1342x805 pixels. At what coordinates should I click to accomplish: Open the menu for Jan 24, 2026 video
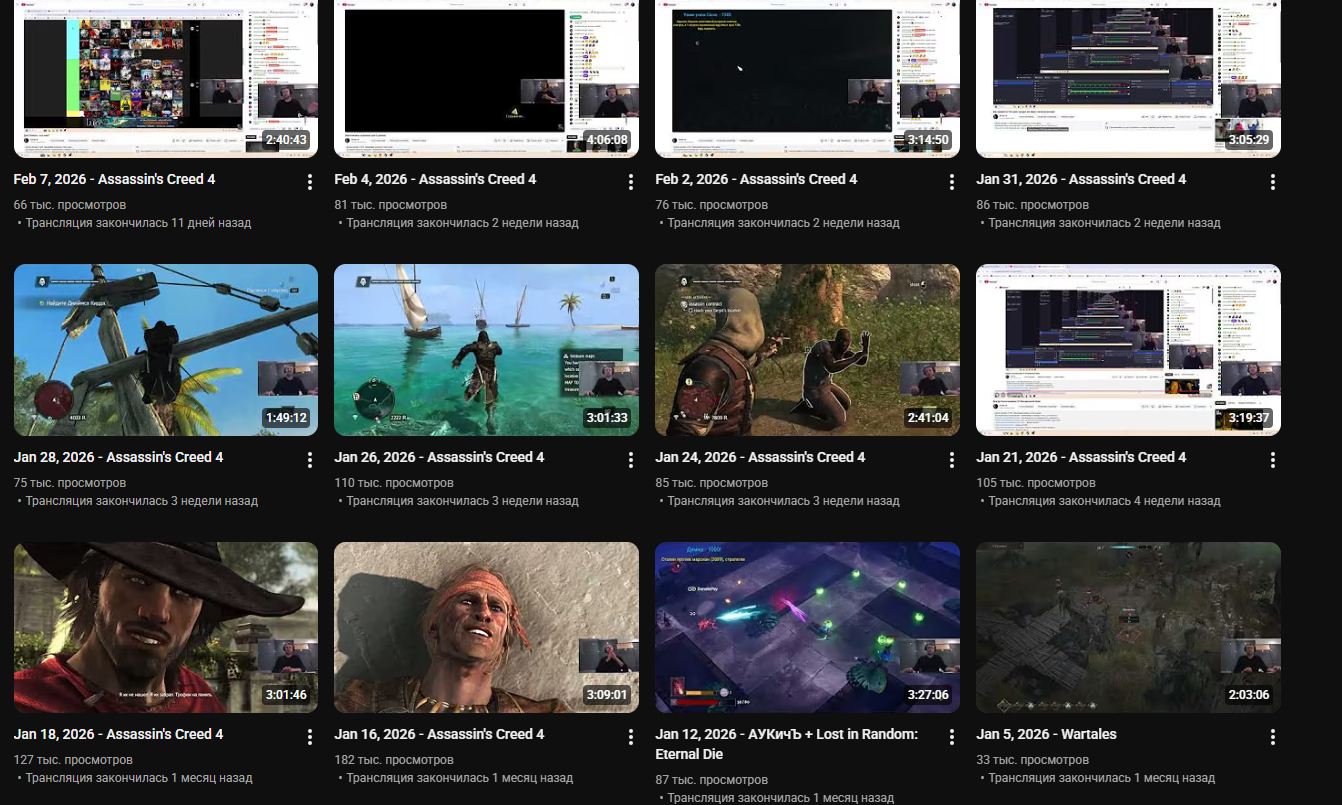pos(952,460)
